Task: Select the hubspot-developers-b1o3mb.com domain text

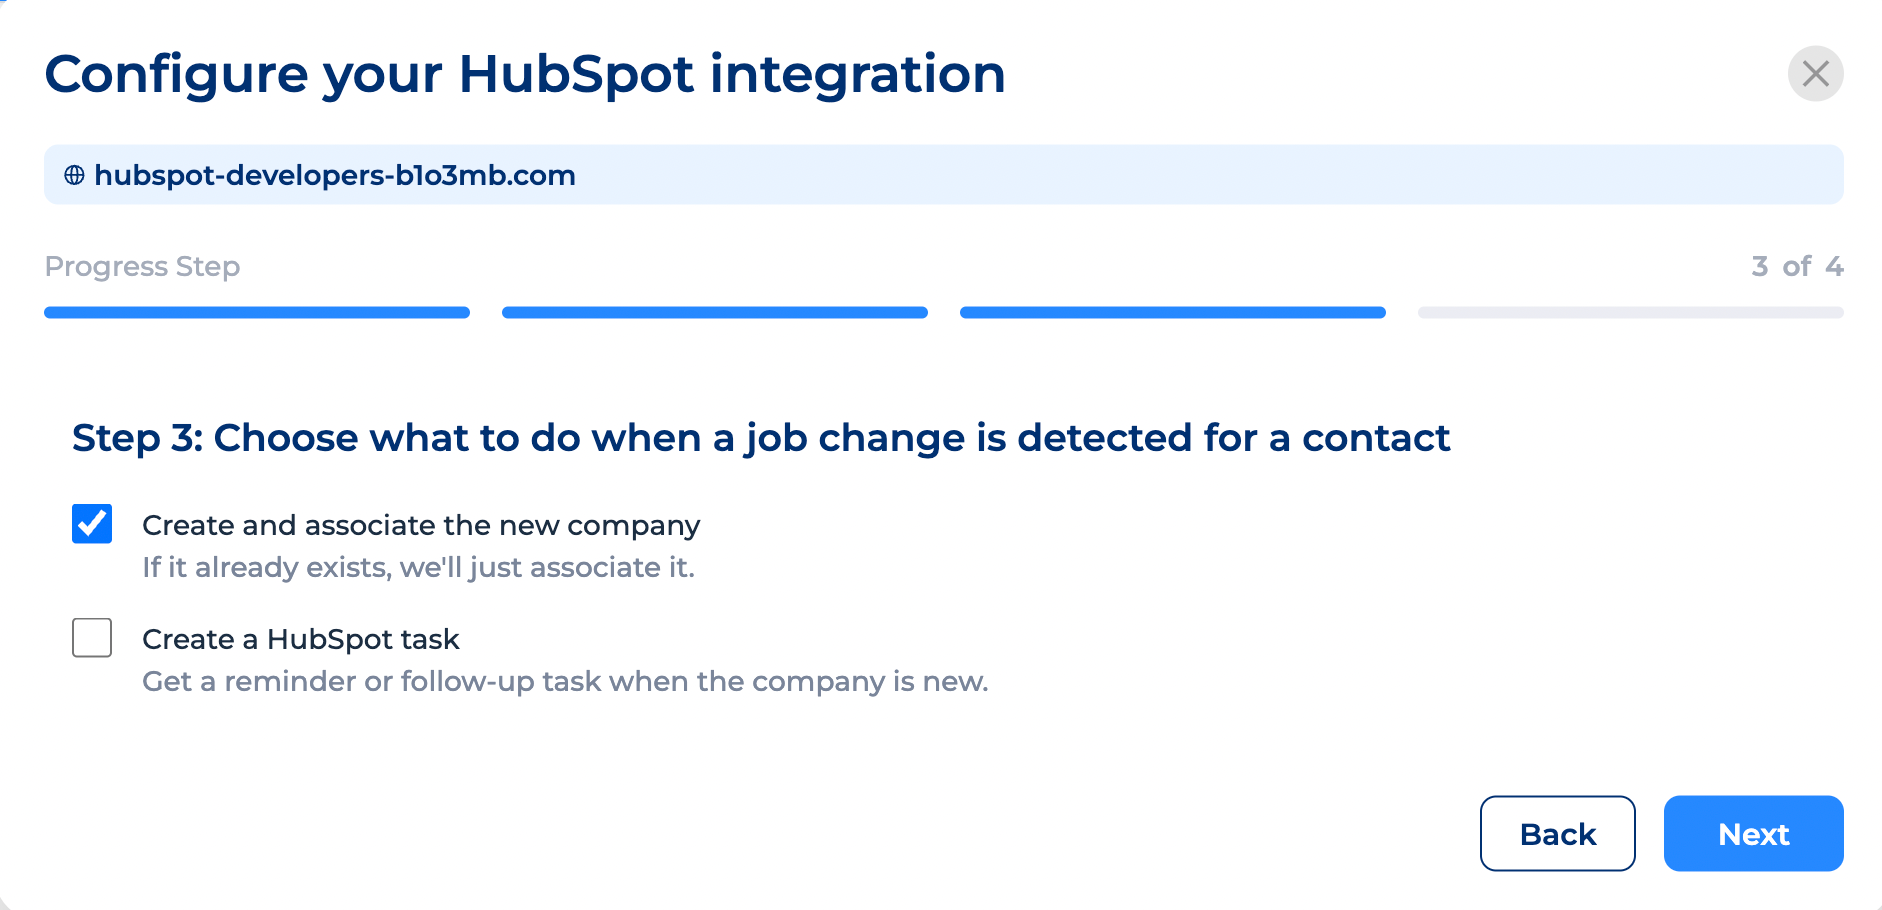Action: (334, 175)
